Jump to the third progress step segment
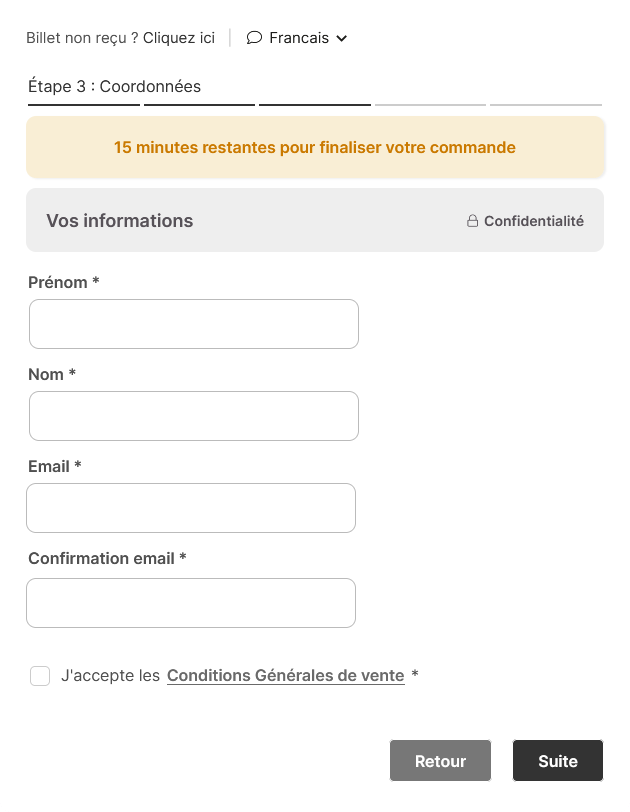The height and width of the screenshot is (812, 630). 315,104
